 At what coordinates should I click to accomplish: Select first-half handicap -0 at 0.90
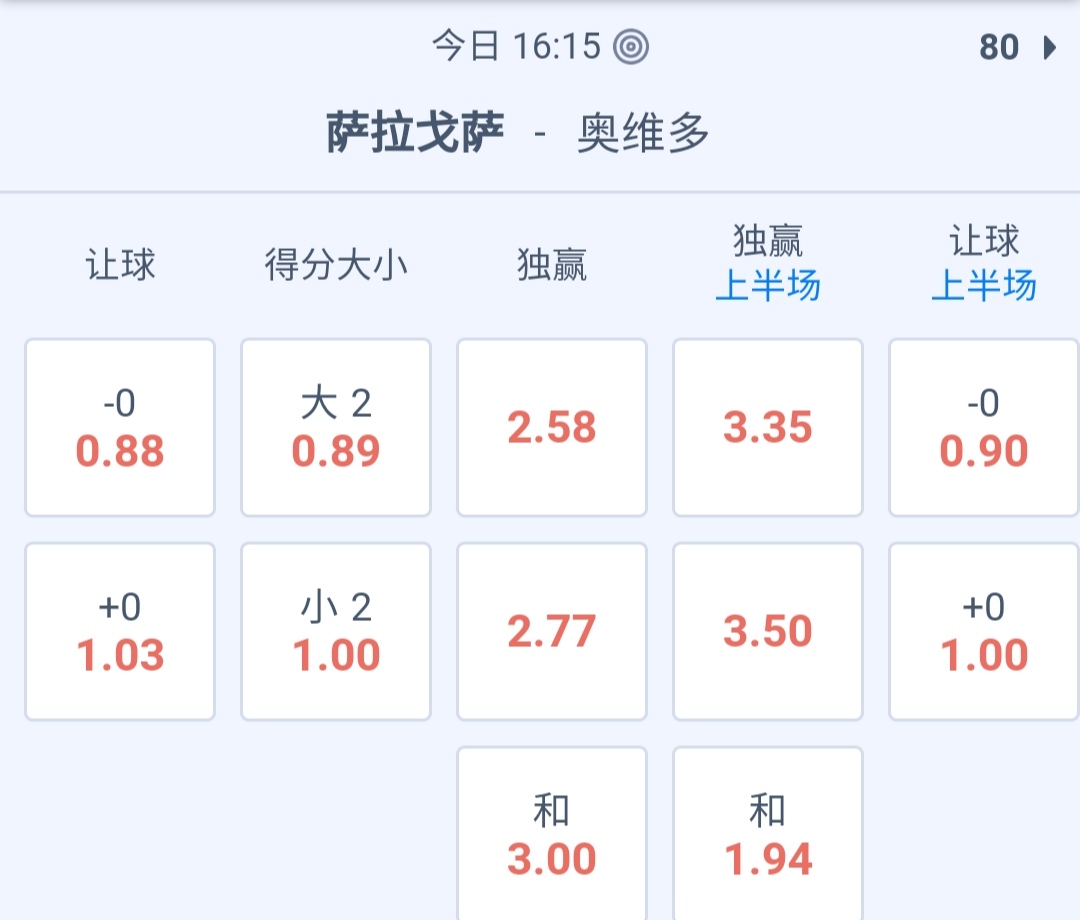984,428
